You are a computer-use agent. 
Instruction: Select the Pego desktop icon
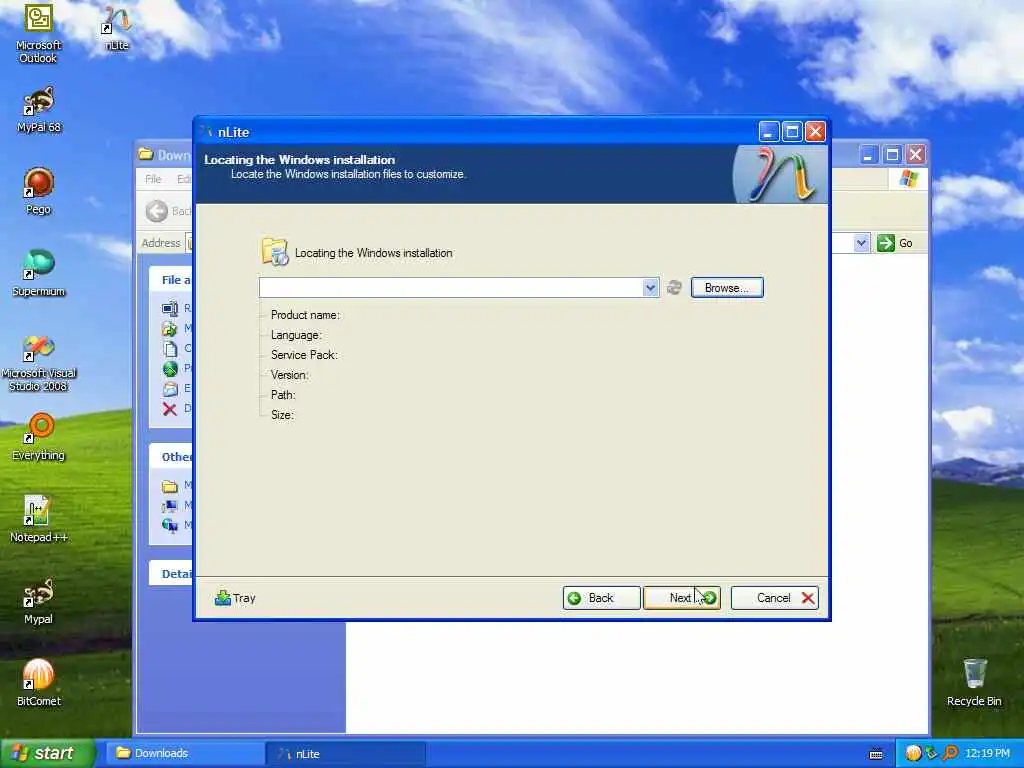(x=39, y=191)
